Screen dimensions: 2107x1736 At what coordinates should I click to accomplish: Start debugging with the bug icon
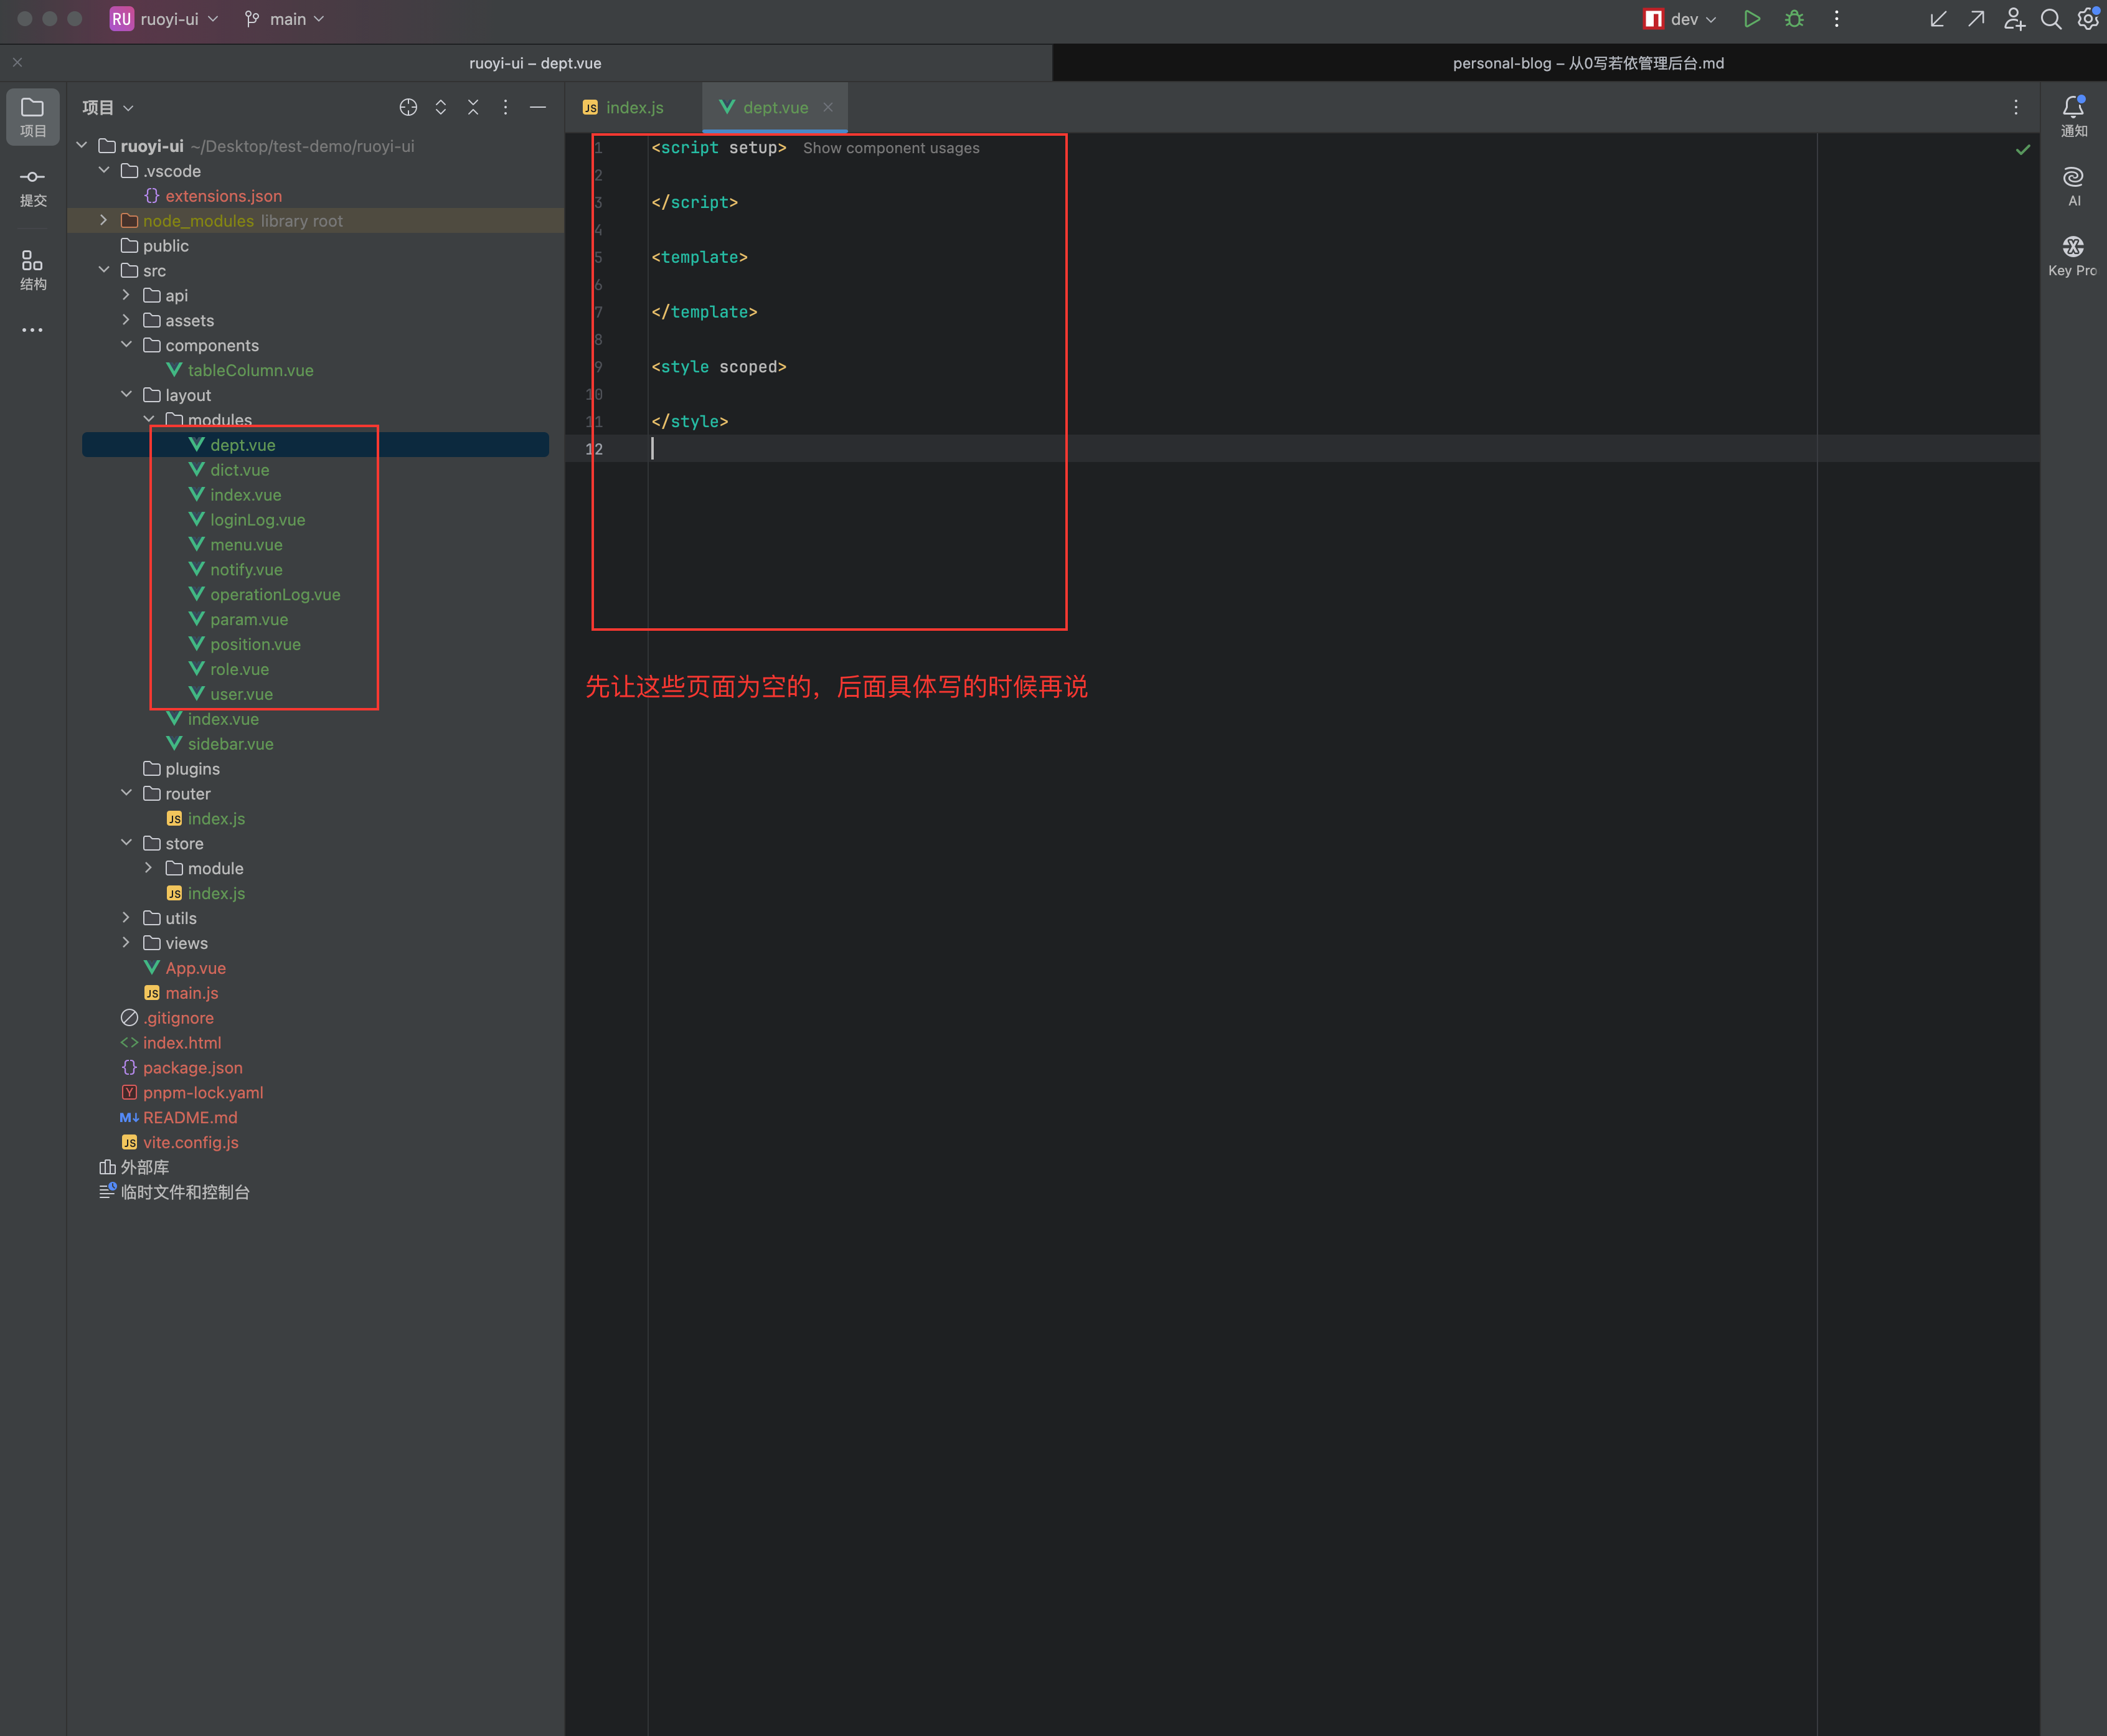[1794, 19]
